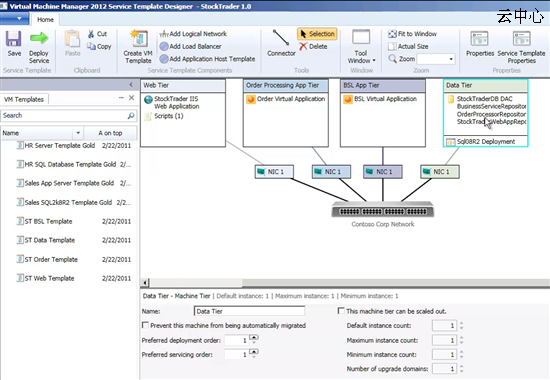Viewport: 550px width, 380px height.
Task: Select the Web Tier NIC 1 node
Action: pos(274,172)
